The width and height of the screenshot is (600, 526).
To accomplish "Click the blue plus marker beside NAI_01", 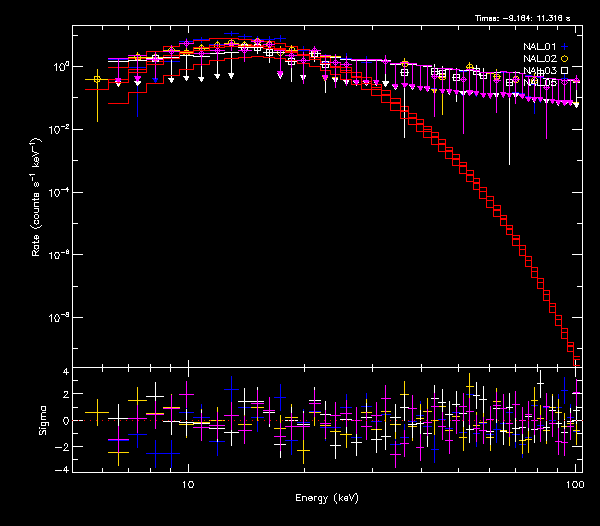I will click(564, 47).
